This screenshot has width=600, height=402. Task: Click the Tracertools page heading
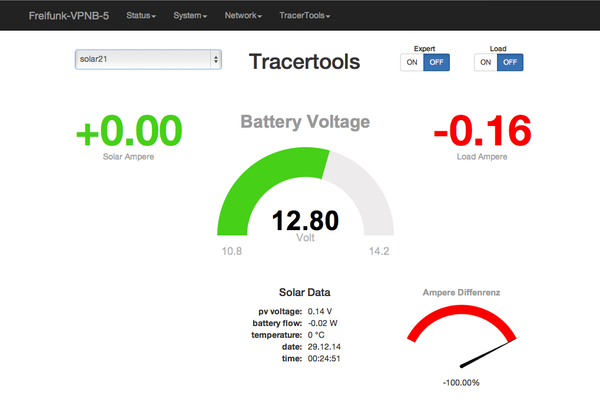point(305,61)
